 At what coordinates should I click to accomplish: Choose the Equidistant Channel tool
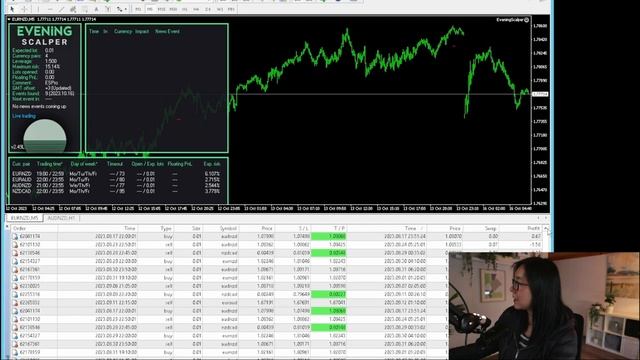tap(73, 9)
